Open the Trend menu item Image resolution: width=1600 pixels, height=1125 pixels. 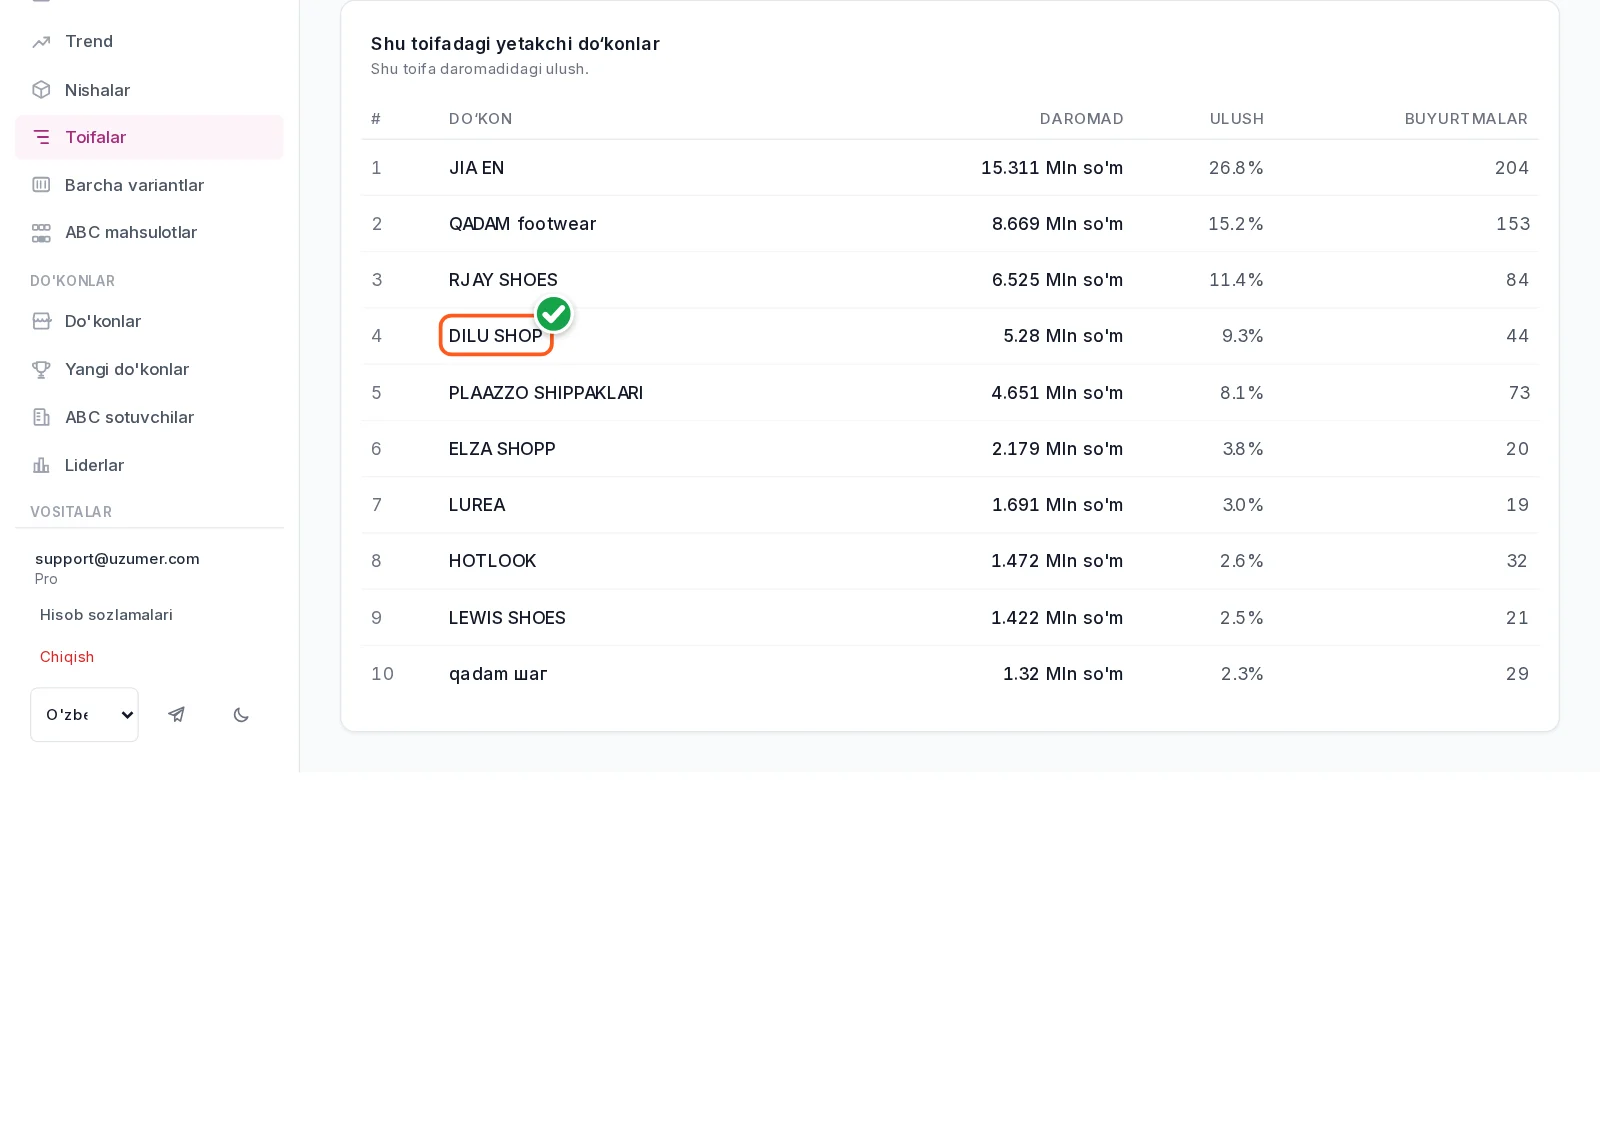point(149,41)
